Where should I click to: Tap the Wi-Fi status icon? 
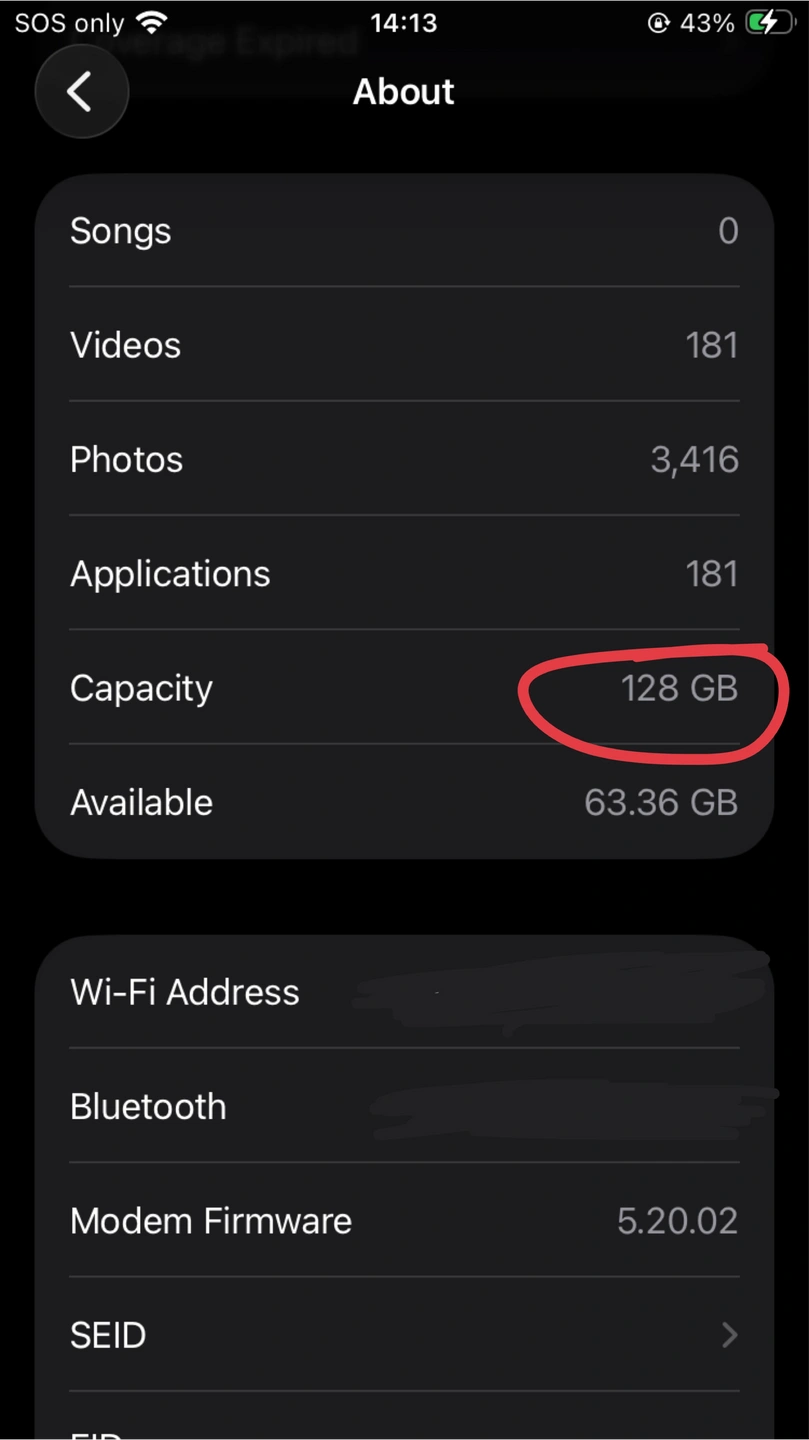tap(152, 22)
